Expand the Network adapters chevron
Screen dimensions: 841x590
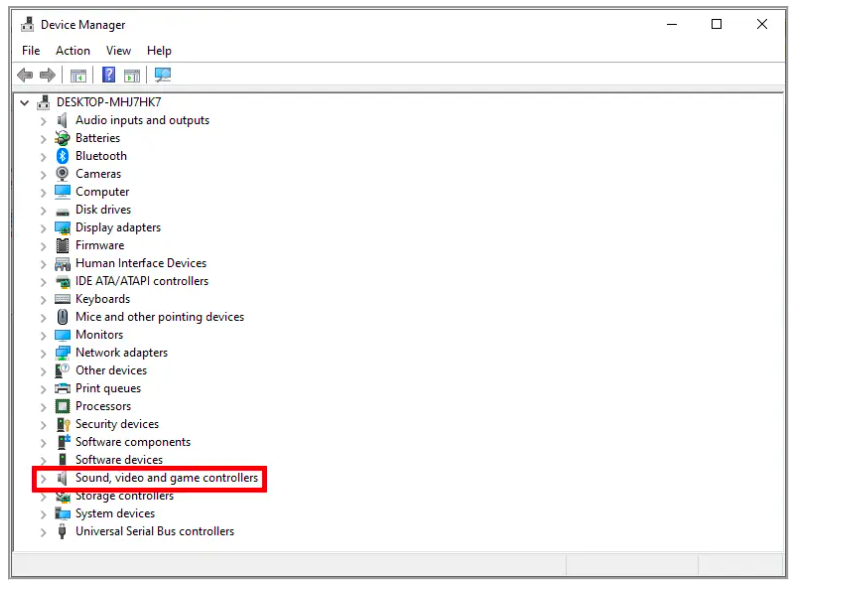(x=43, y=353)
